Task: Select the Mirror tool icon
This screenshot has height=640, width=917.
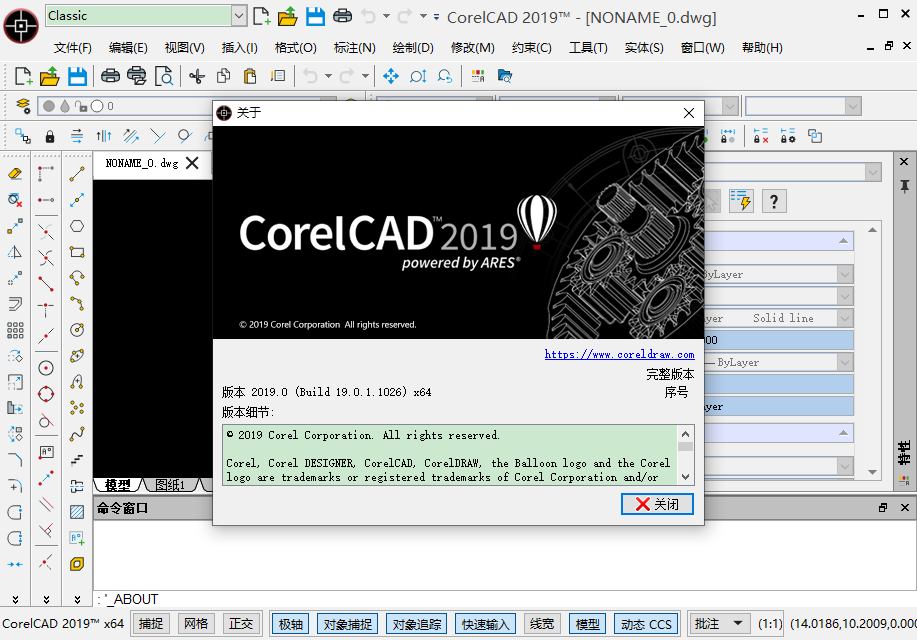Action: (x=15, y=252)
